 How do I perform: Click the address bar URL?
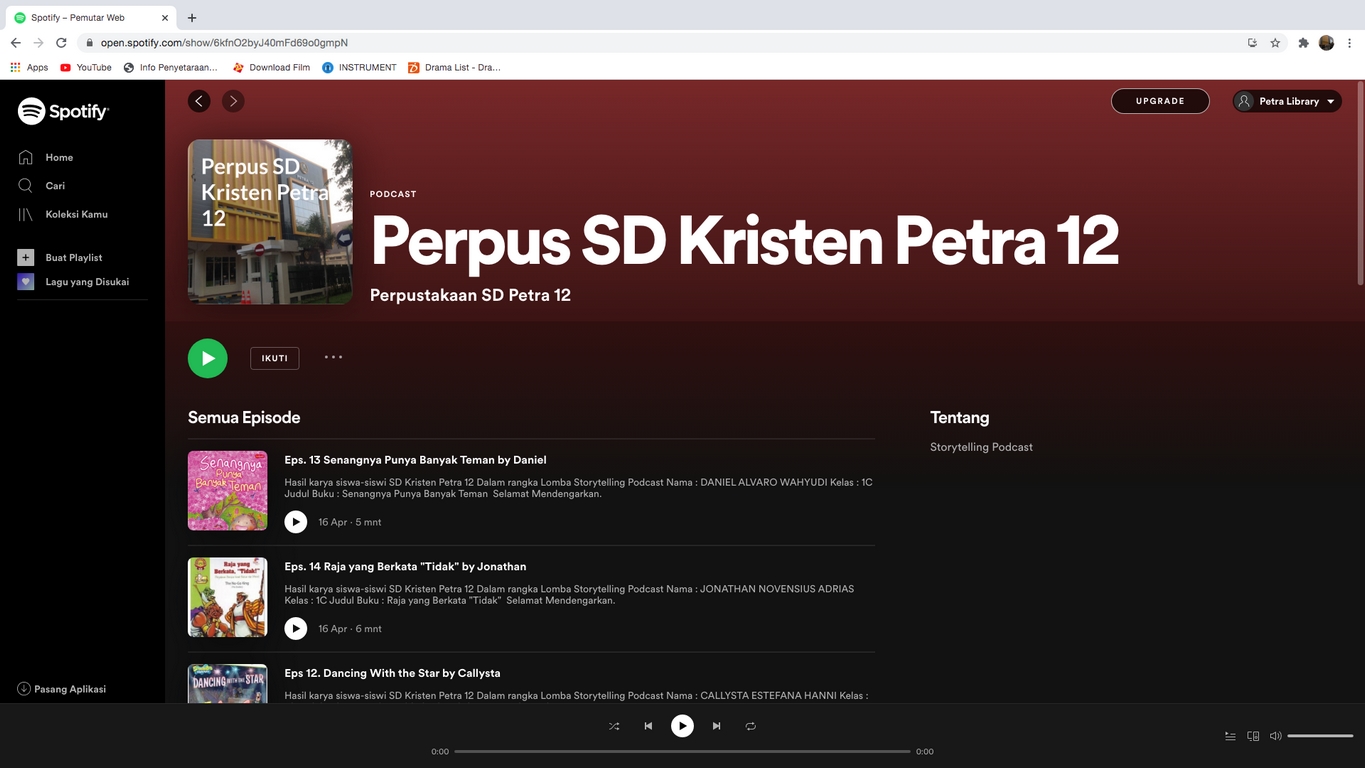(x=224, y=43)
